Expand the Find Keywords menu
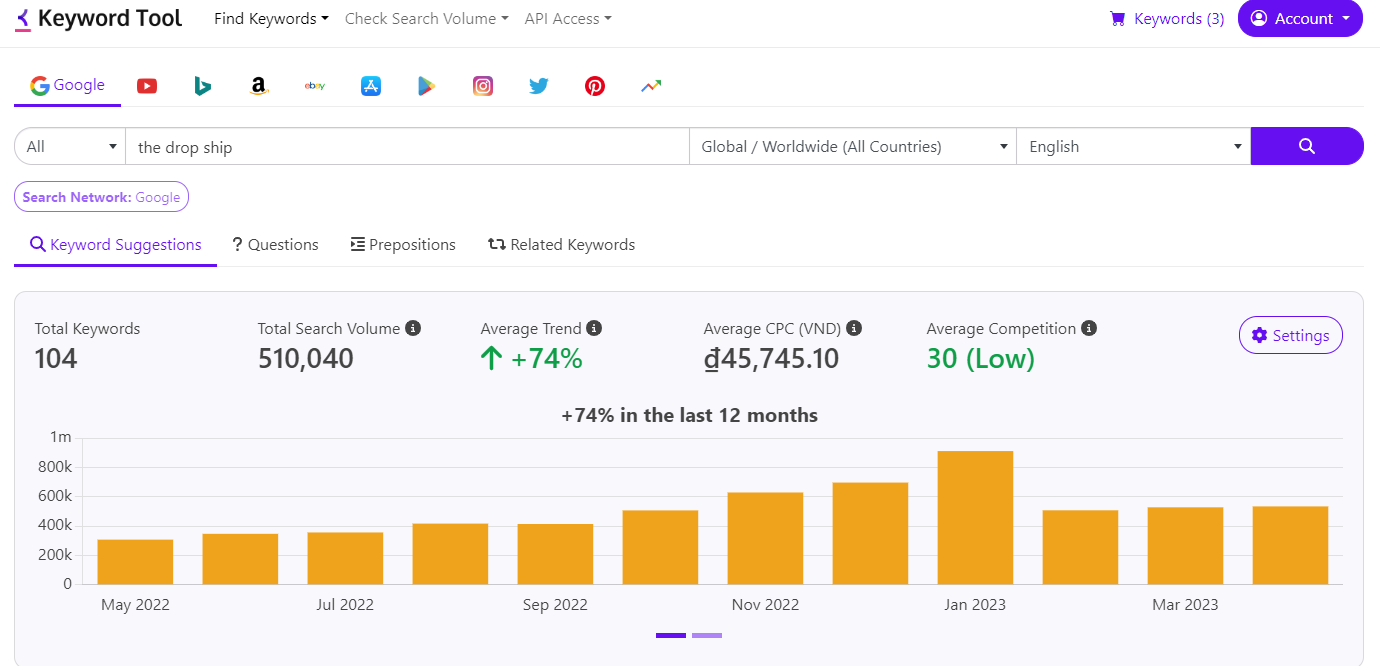Screen dimensions: 1380x666 (271, 19)
